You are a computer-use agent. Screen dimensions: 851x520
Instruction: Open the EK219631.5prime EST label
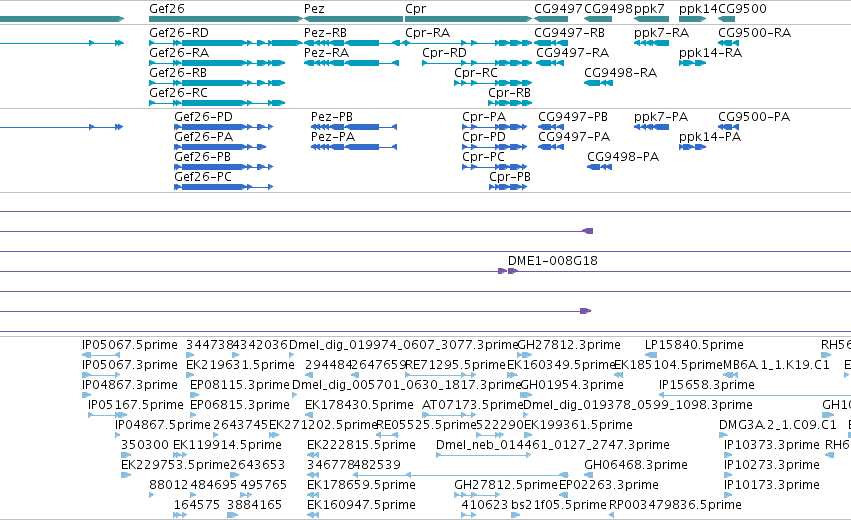240,365
